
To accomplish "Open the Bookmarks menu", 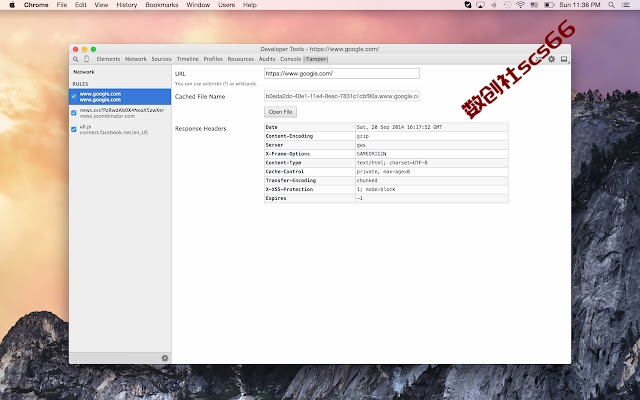I will pyautogui.click(x=162, y=5).
